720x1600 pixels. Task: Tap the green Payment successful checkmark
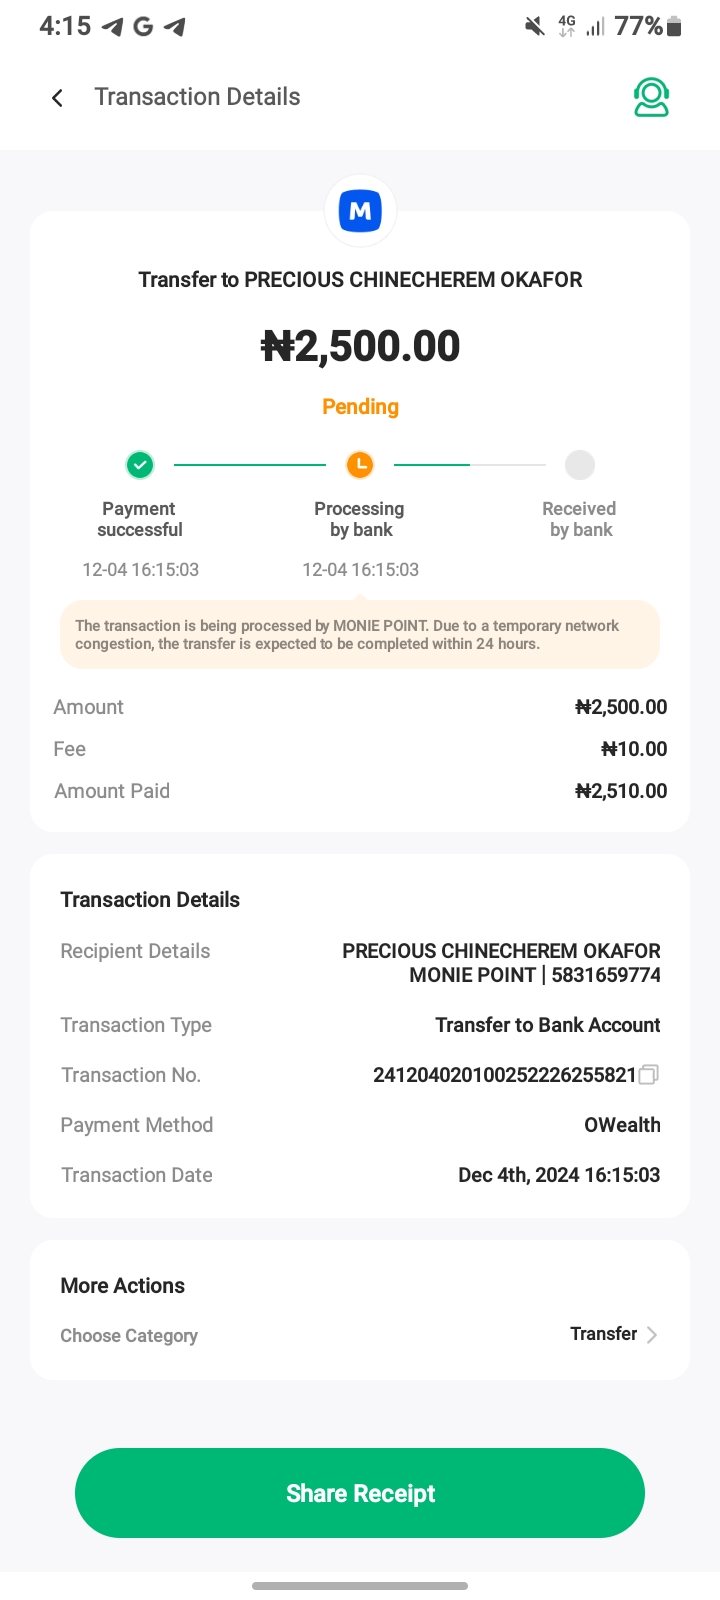(140, 465)
